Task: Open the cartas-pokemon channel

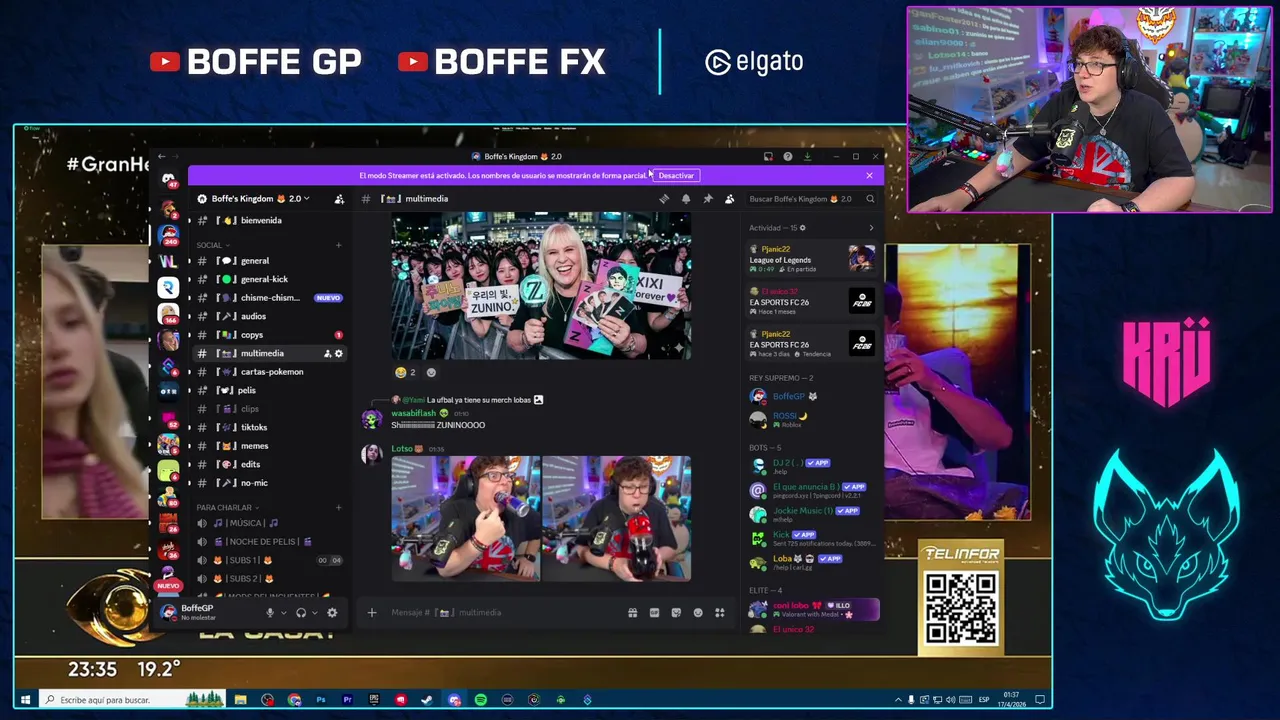Action: 268,372
